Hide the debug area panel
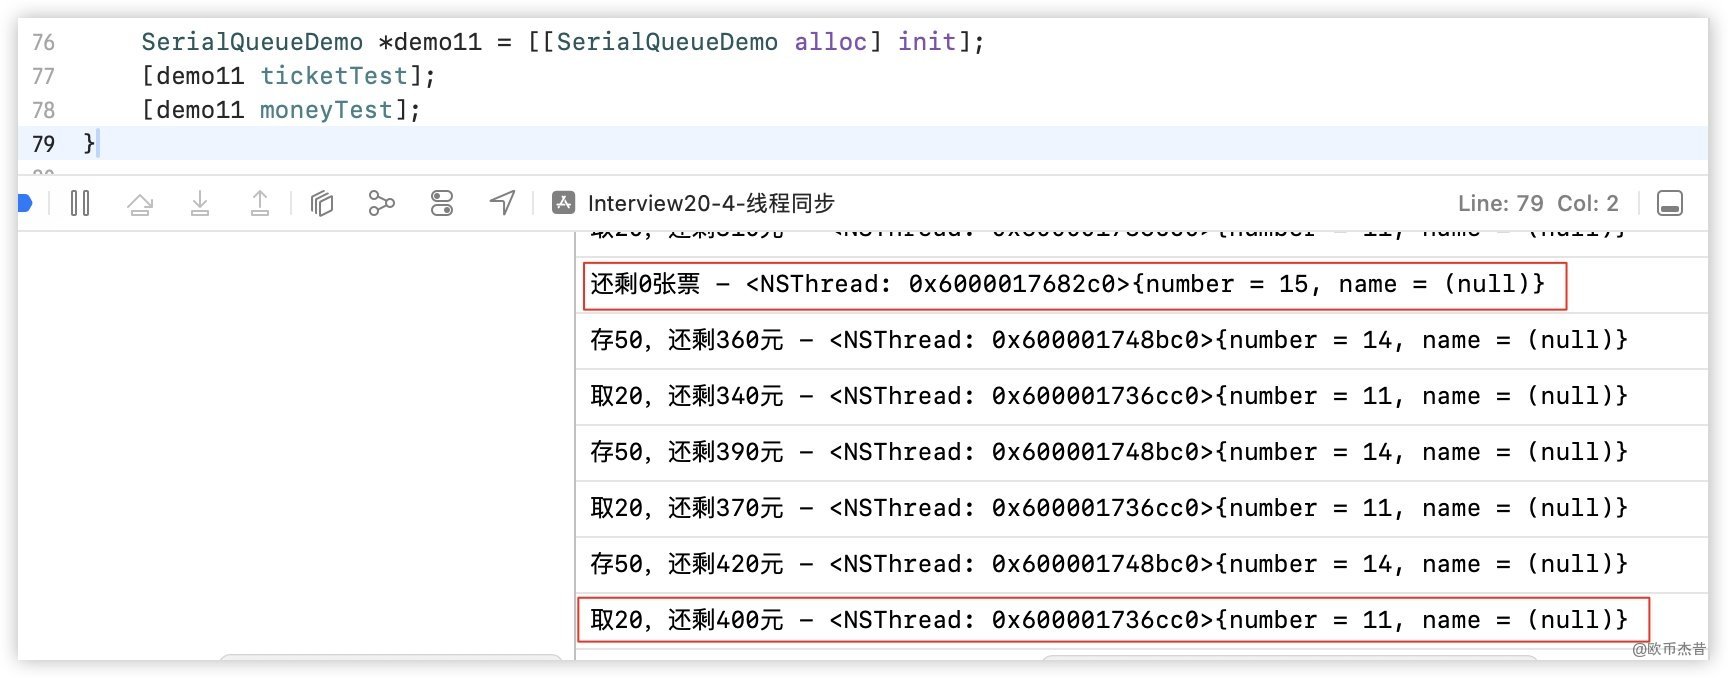Screen dimensions: 1728x678 click(1669, 204)
